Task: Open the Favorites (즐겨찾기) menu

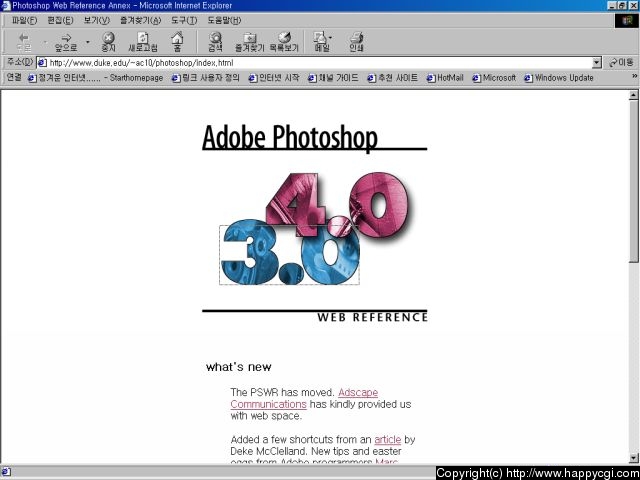Action: 141,20
